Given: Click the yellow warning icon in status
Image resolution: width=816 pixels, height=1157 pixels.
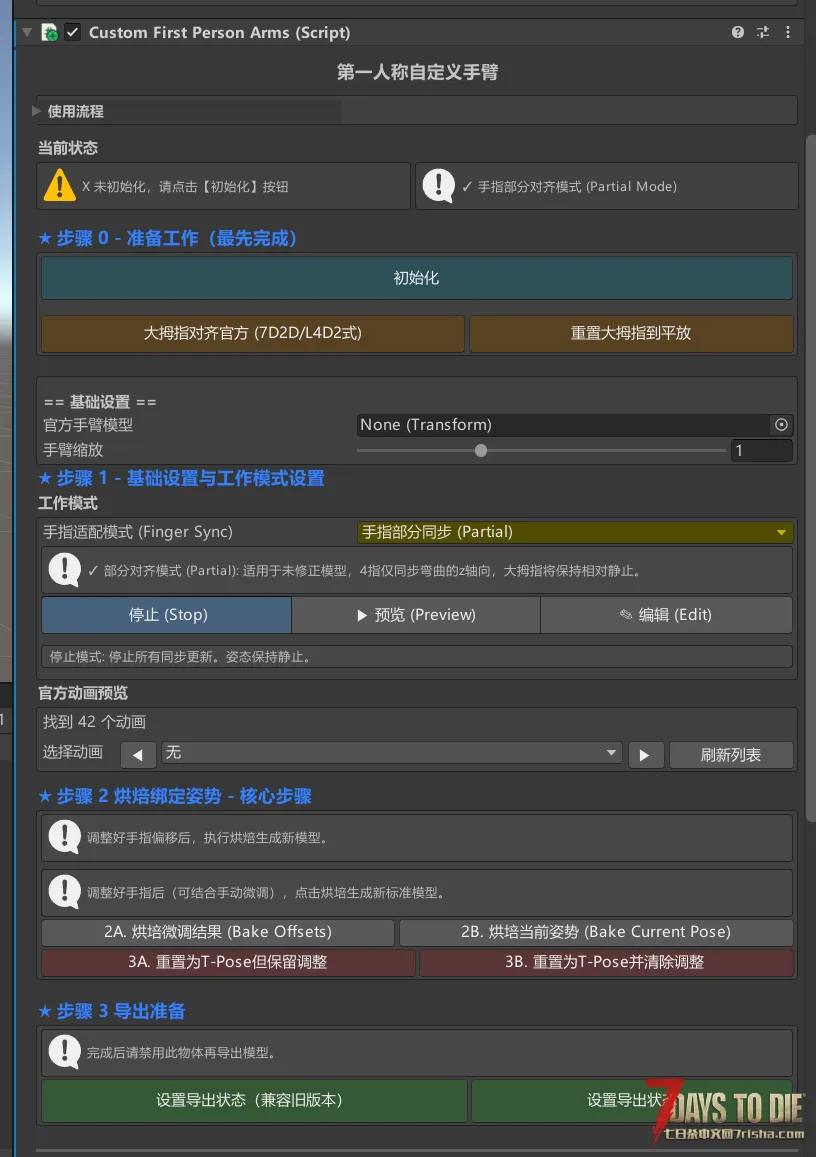Looking at the screenshot, I should point(60,185).
